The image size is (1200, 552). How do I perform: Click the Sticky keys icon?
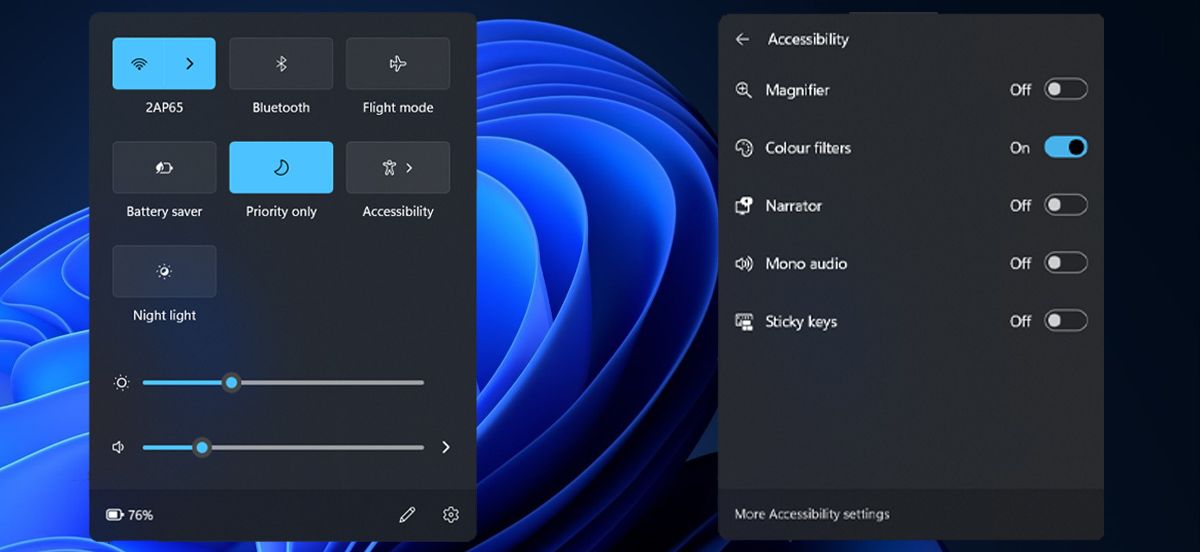[x=743, y=322]
